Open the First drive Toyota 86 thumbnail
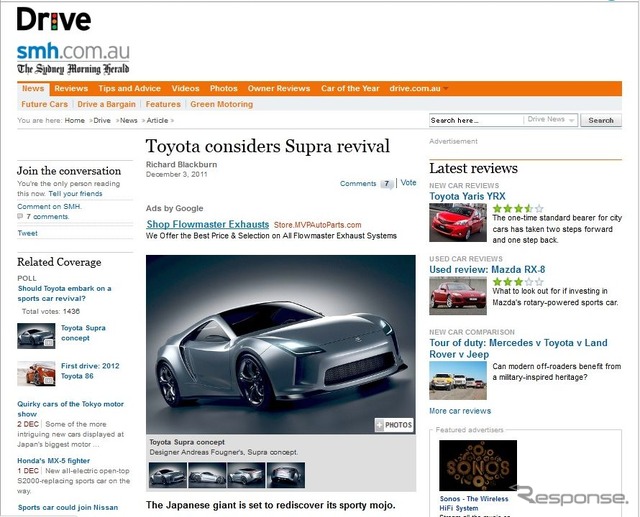 point(36,373)
